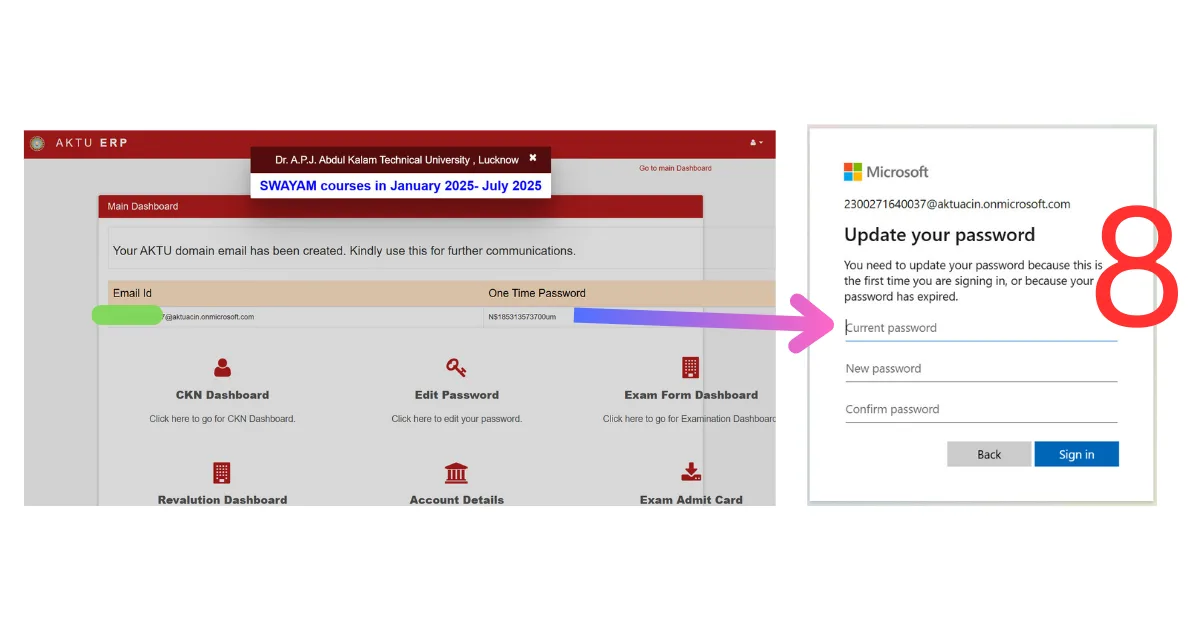This screenshot has width=1200, height=630.
Task: Click 'Click here to edit your password.' text
Action: click(457, 419)
